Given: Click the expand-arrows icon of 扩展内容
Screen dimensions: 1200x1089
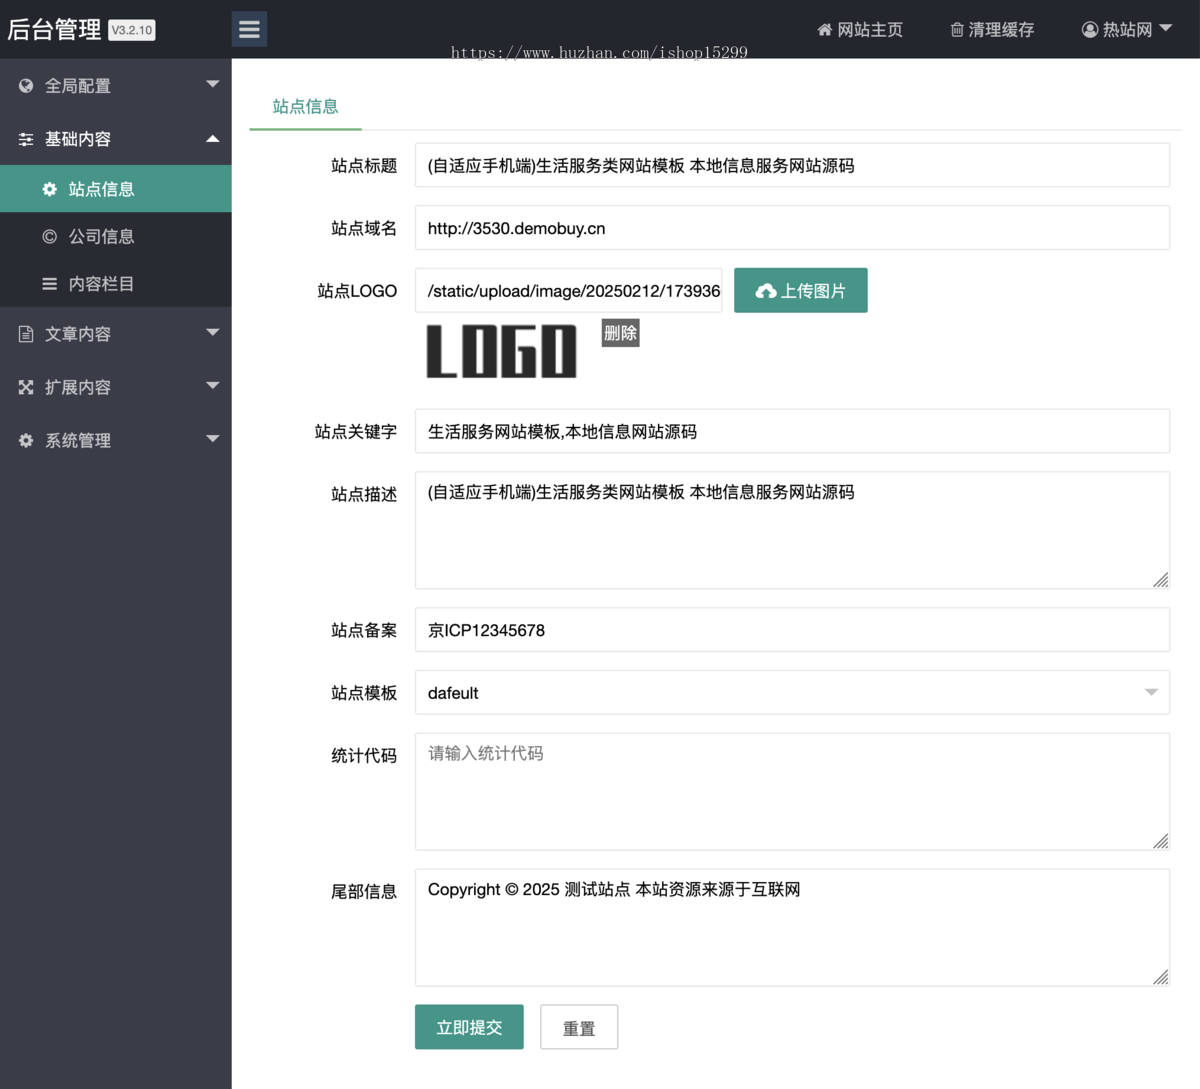Looking at the screenshot, I should click(x=26, y=387).
